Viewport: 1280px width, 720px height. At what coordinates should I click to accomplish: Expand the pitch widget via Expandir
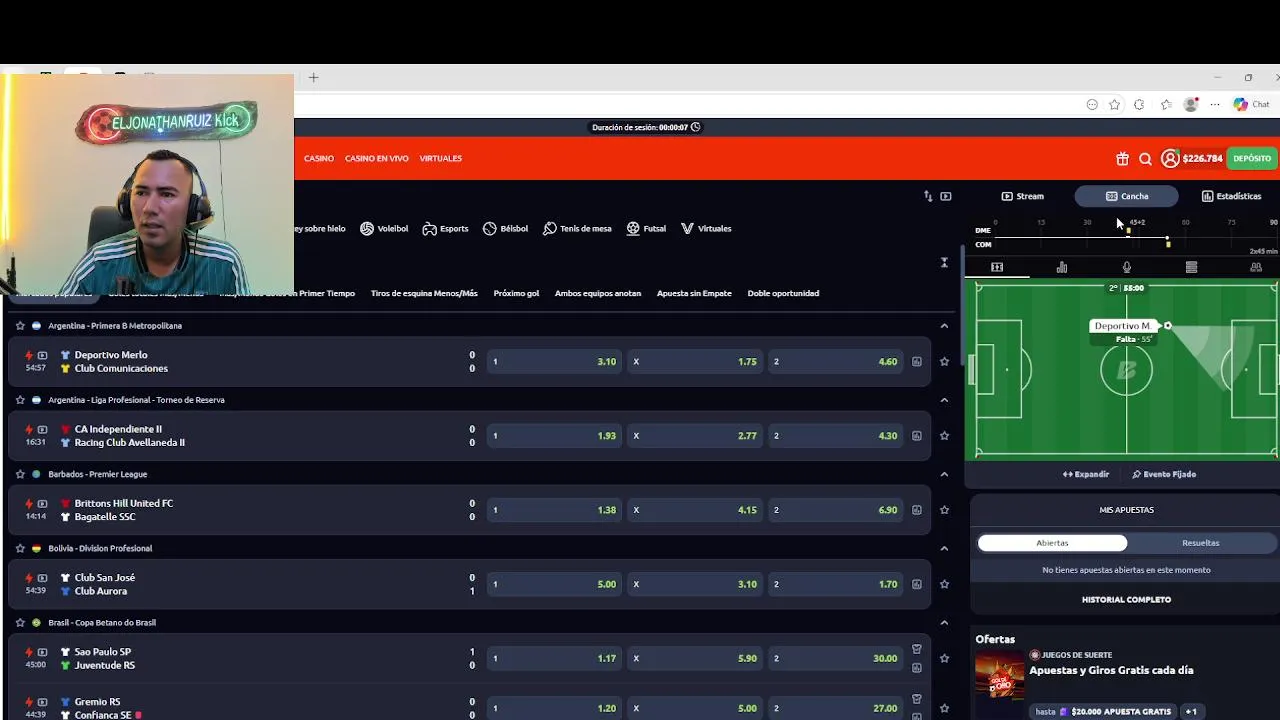tap(1086, 474)
